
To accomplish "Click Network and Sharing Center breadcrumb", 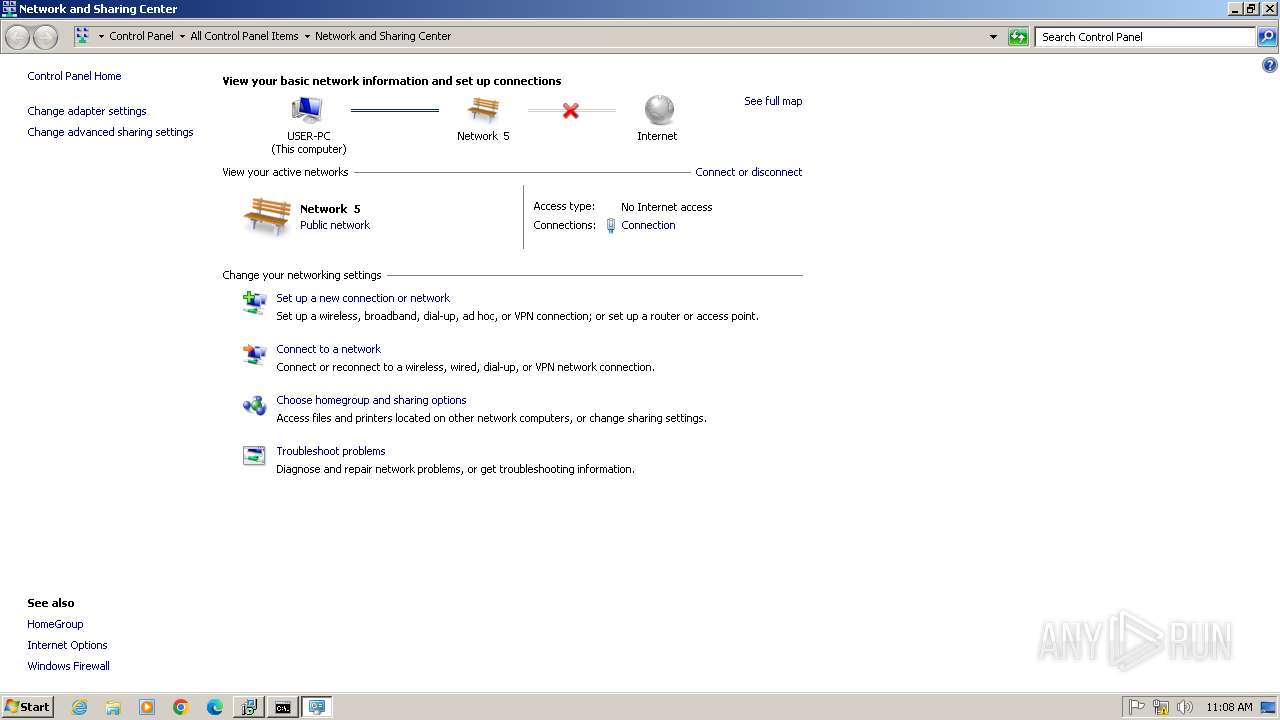I will 383,36.
